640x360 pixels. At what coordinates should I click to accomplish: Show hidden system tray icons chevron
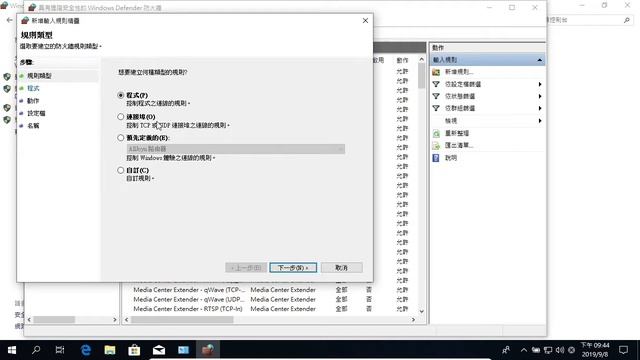coord(524,350)
